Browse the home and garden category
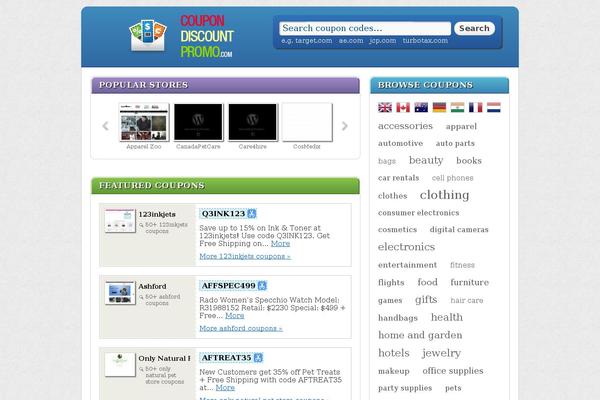Image resolution: width=600 pixels, height=400 pixels. pos(420,335)
